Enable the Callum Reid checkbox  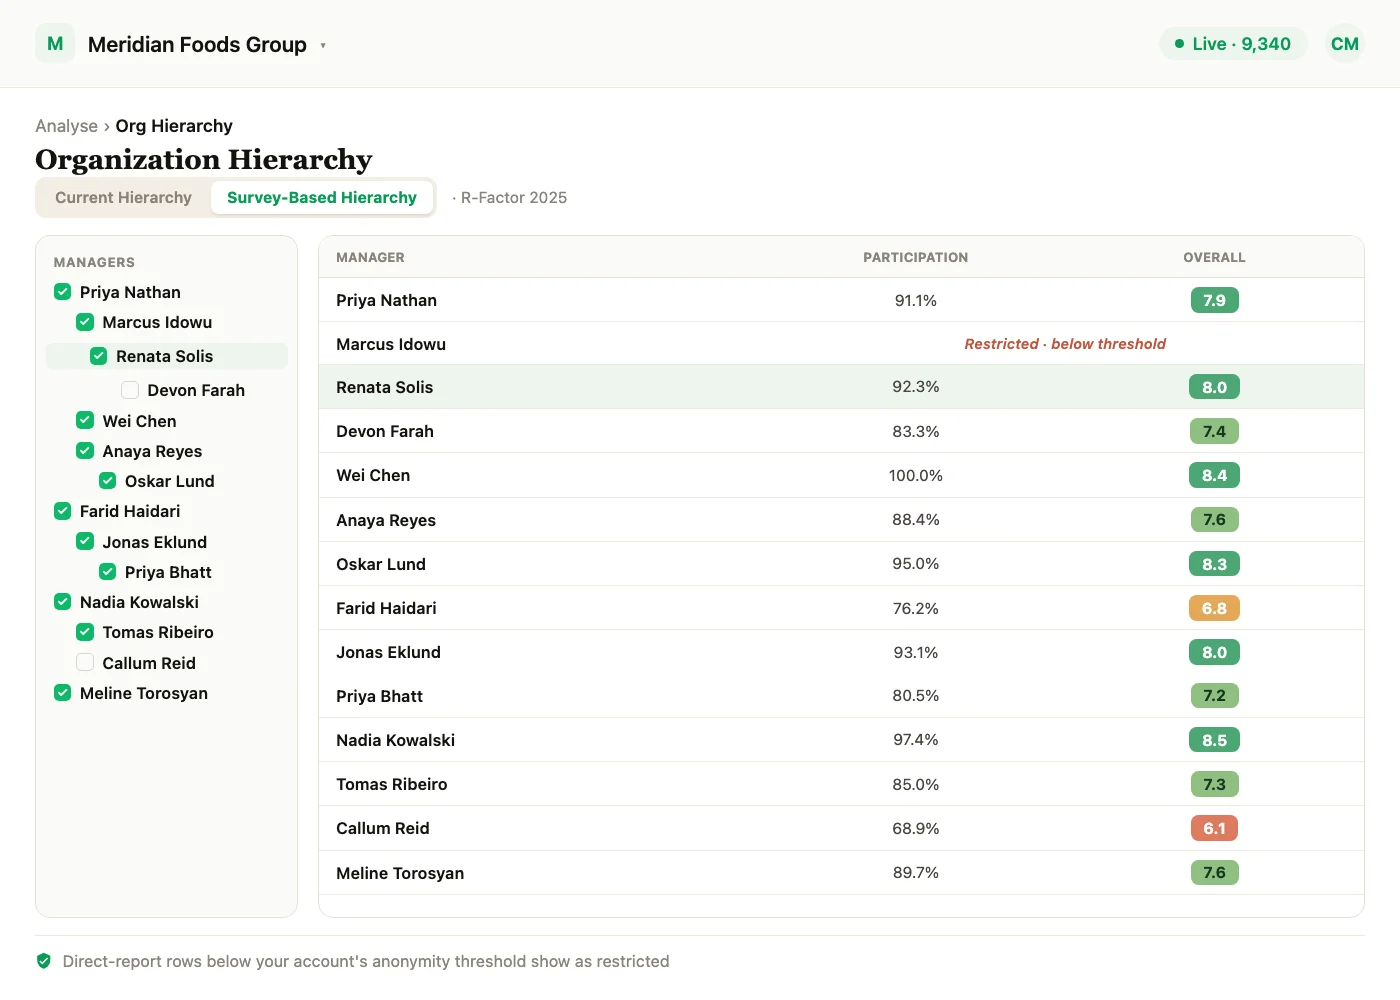[85, 662]
